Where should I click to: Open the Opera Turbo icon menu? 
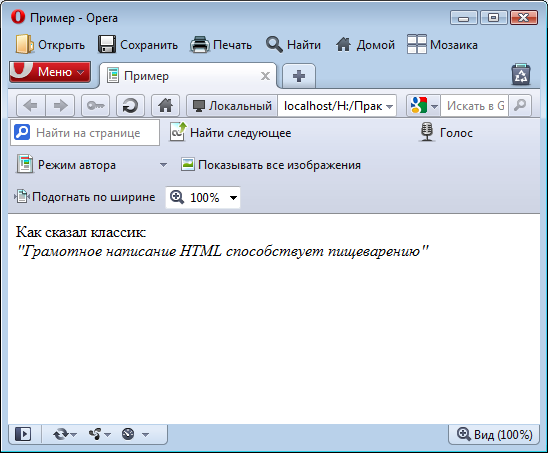[128, 434]
